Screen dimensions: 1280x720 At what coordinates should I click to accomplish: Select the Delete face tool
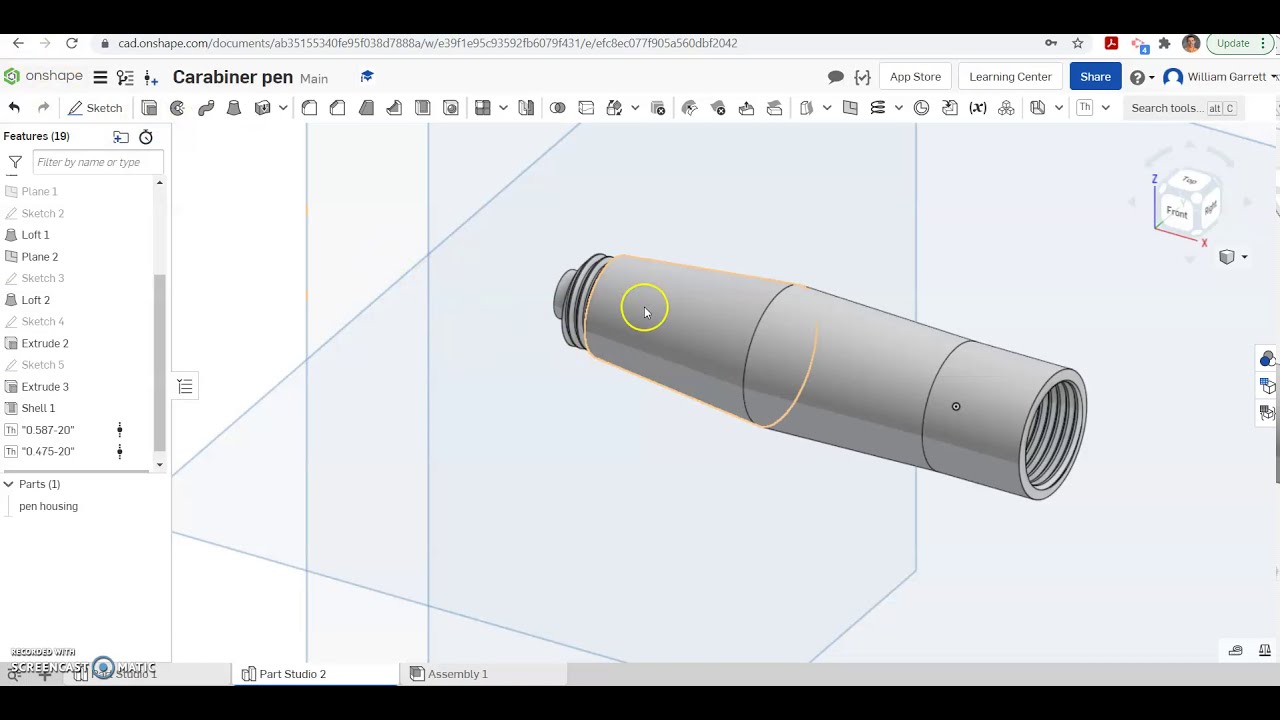click(718, 108)
